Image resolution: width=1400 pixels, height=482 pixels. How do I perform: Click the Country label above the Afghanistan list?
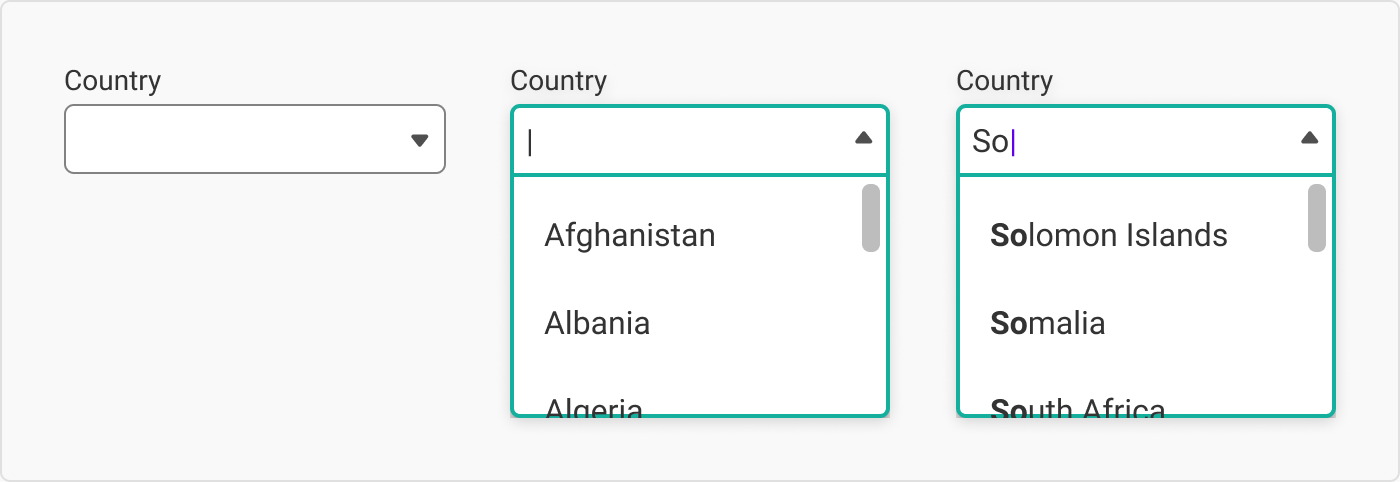coord(558,81)
